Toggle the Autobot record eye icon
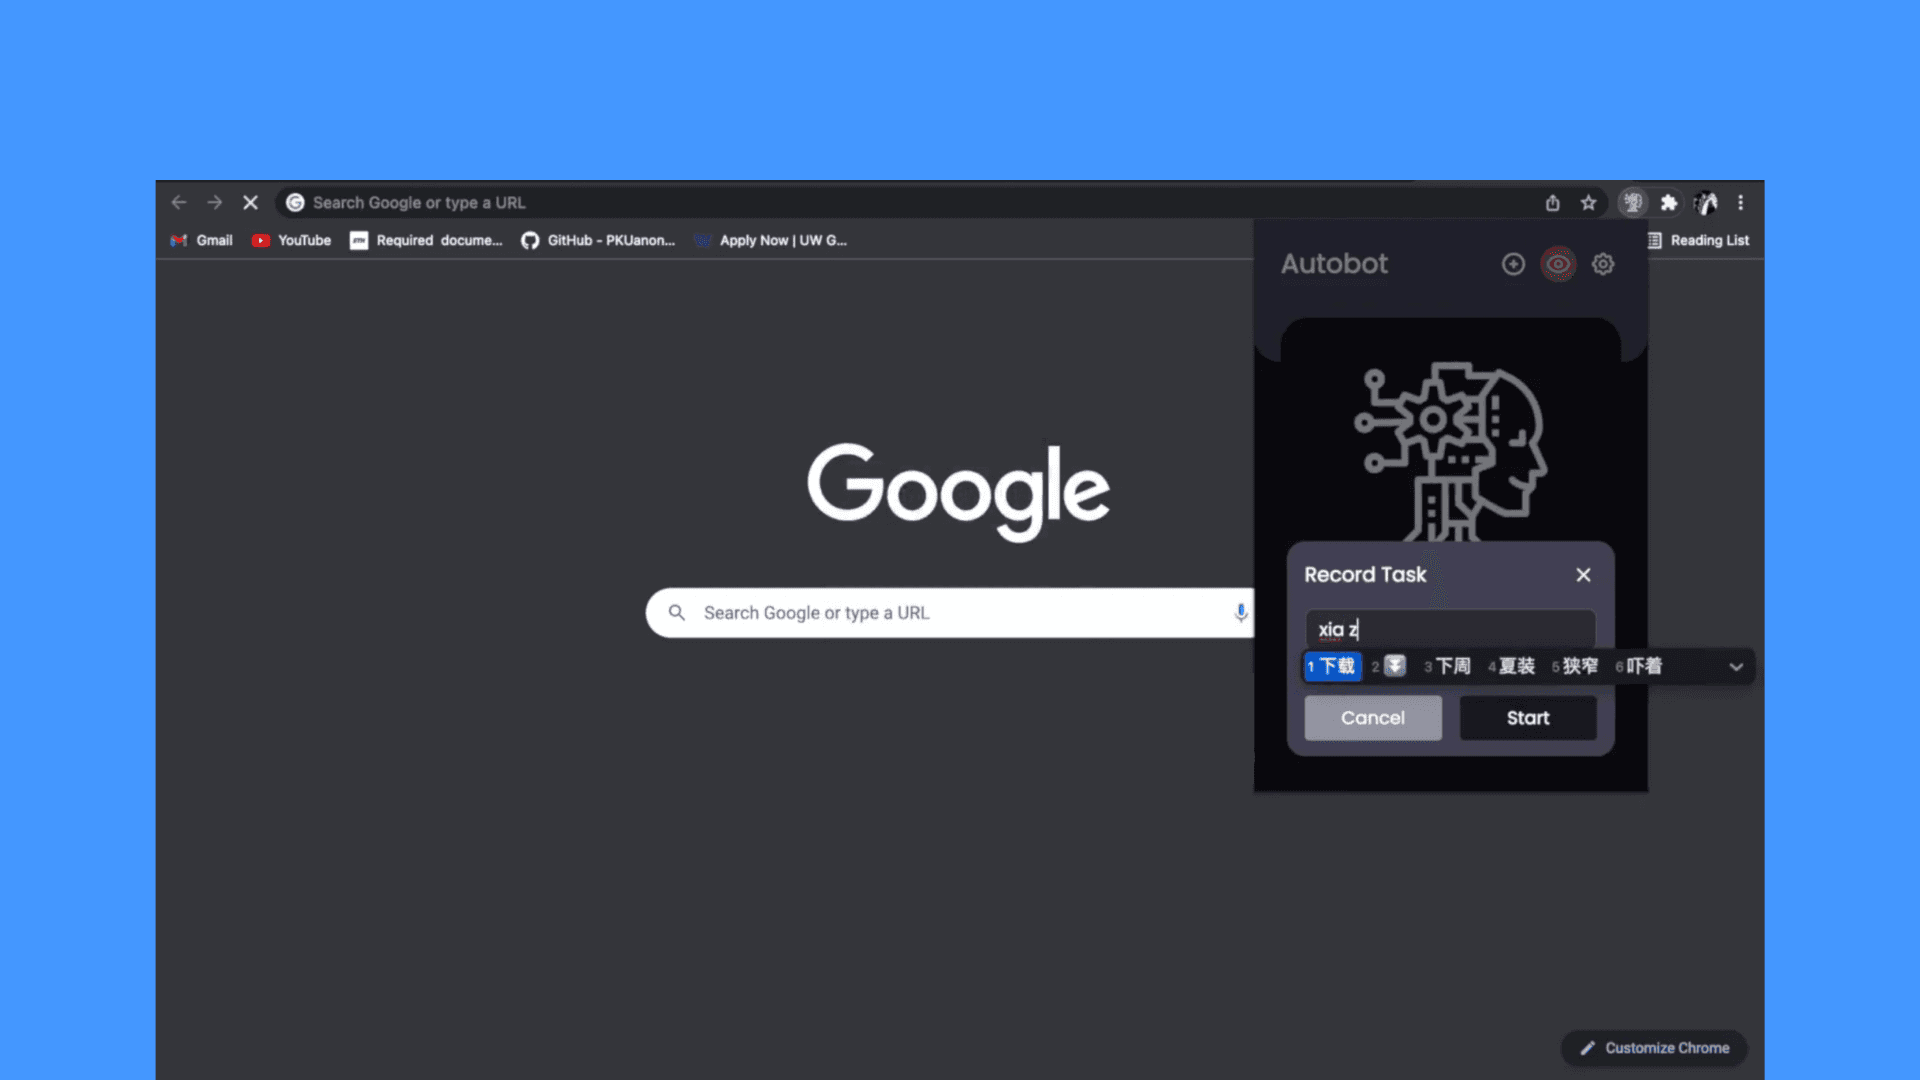 click(x=1558, y=264)
